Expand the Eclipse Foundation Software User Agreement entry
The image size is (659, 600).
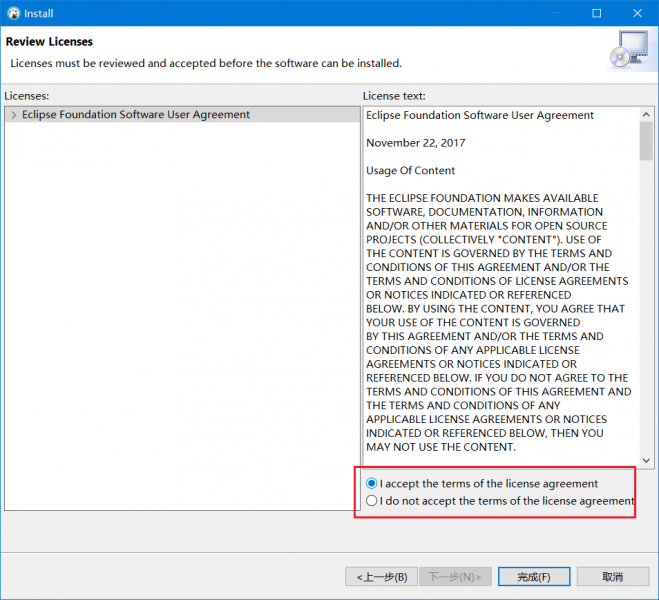(x=14, y=115)
